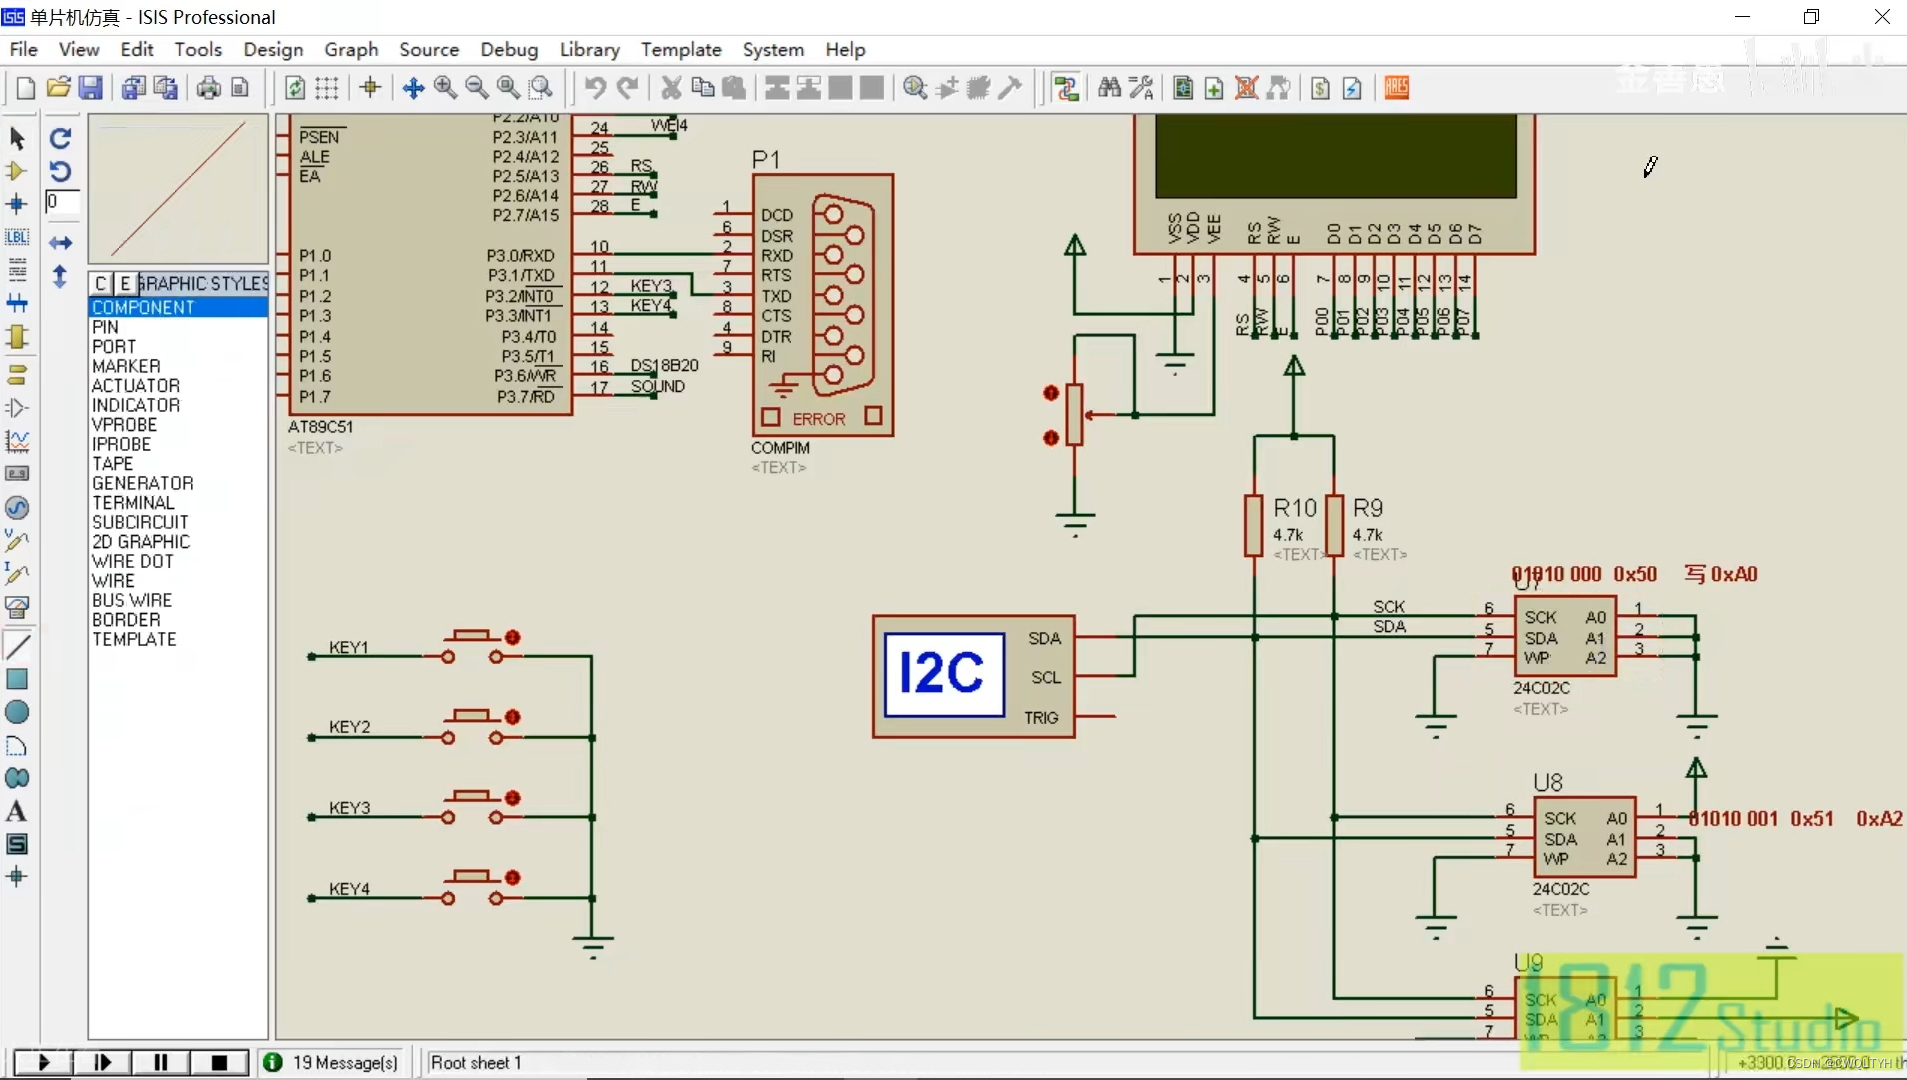Open the search and tag binoculars tool
Screen dimensions: 1907x1080
coord(1109,88)
